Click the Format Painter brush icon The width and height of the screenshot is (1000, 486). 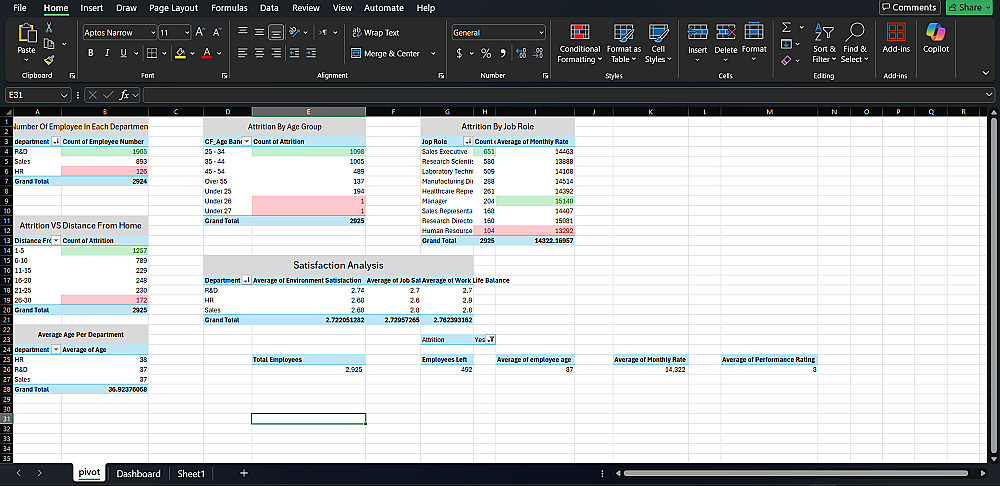[49, 60]
